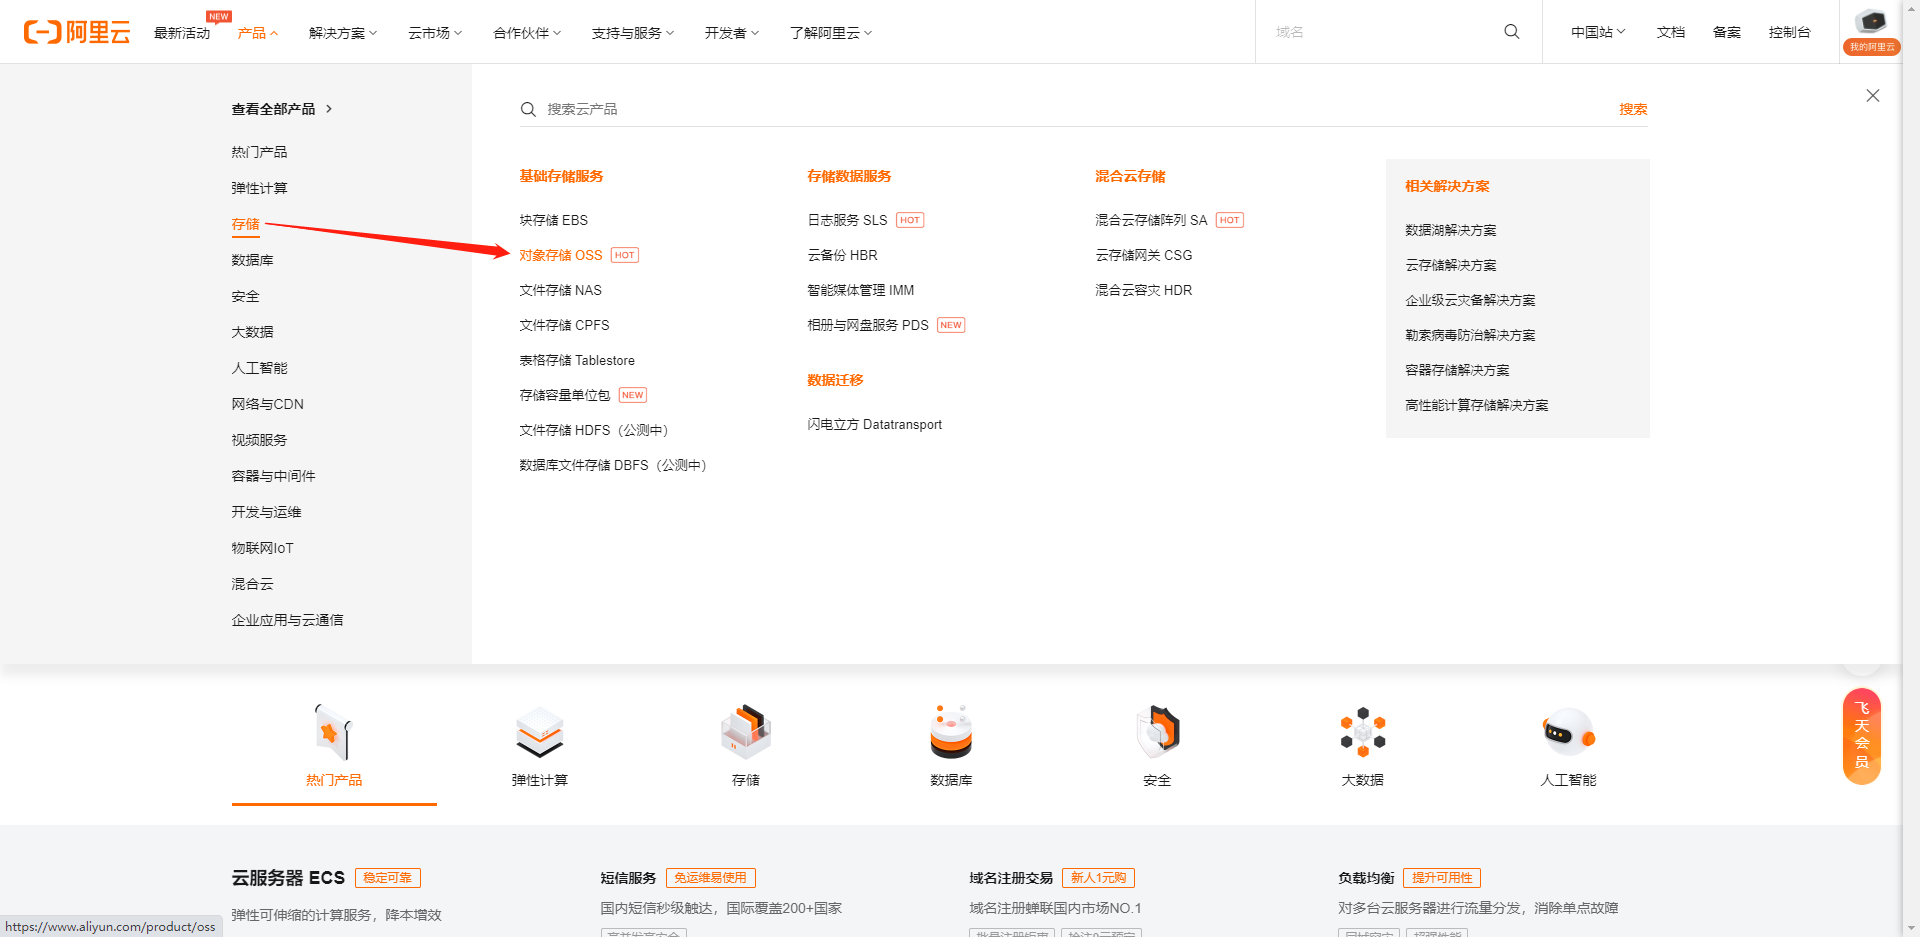Viewport: 1920px width, 937px height.
Task: Expand the 合作伙伴 dropdown
Action: coord(527,33)
